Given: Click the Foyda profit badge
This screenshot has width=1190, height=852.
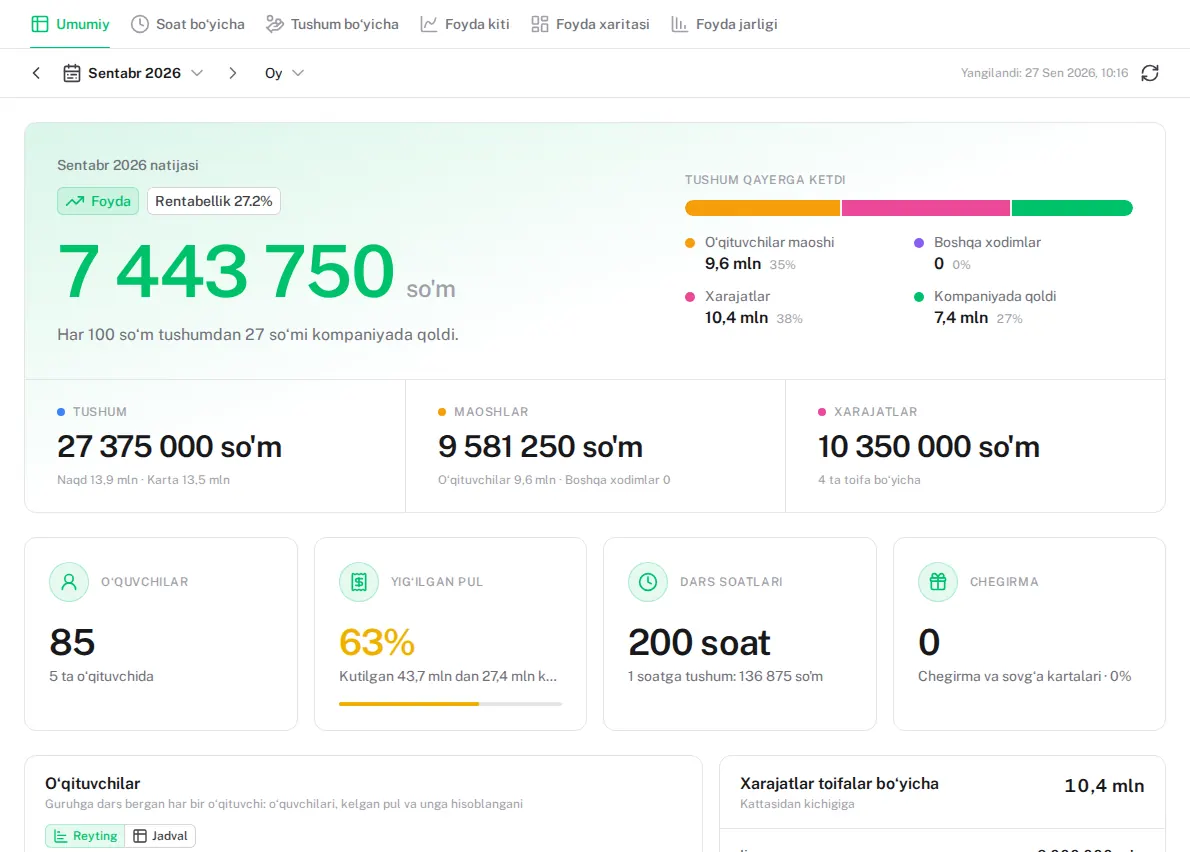Looking at the screenshot, I should (98, 201).
